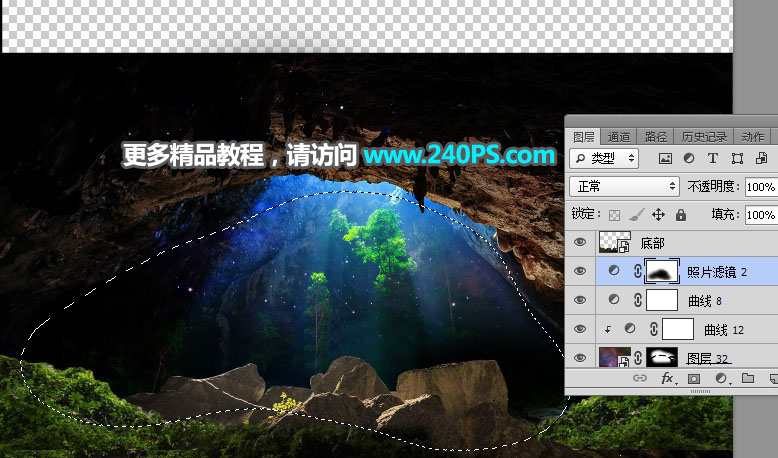Image resolution: width=778 pixels, height=458 pixels.
Task: Hide the 照片滤镜 2 layer
Action: pyautogui.click(x=580, y=271)
